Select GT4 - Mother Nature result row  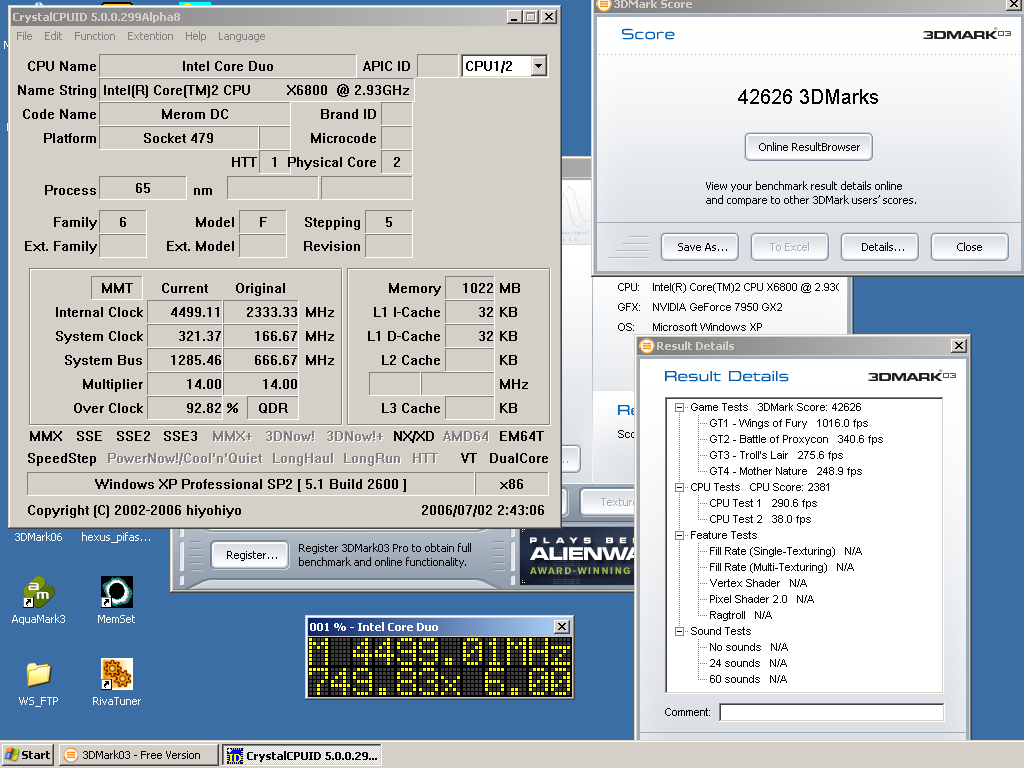pyautogui.click(x=785, y=472)
